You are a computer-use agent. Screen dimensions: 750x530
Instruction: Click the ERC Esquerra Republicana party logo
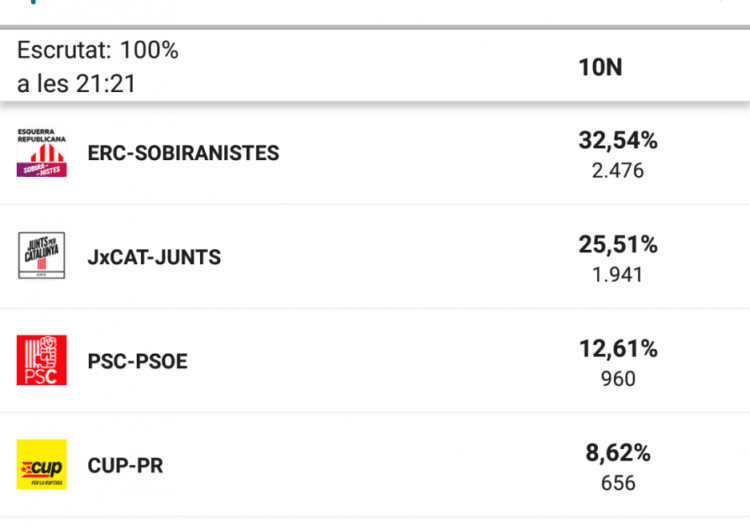coord(42,153)
